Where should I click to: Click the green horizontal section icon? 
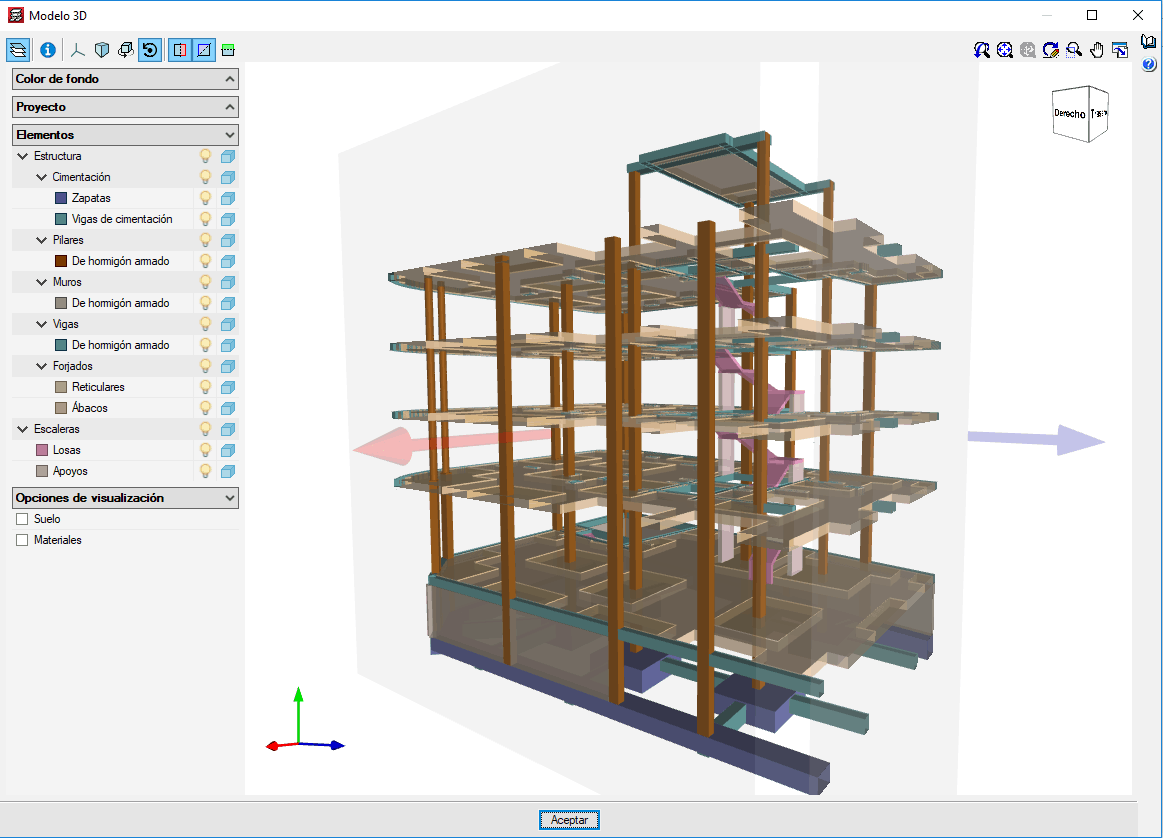(x=228, y=50)
